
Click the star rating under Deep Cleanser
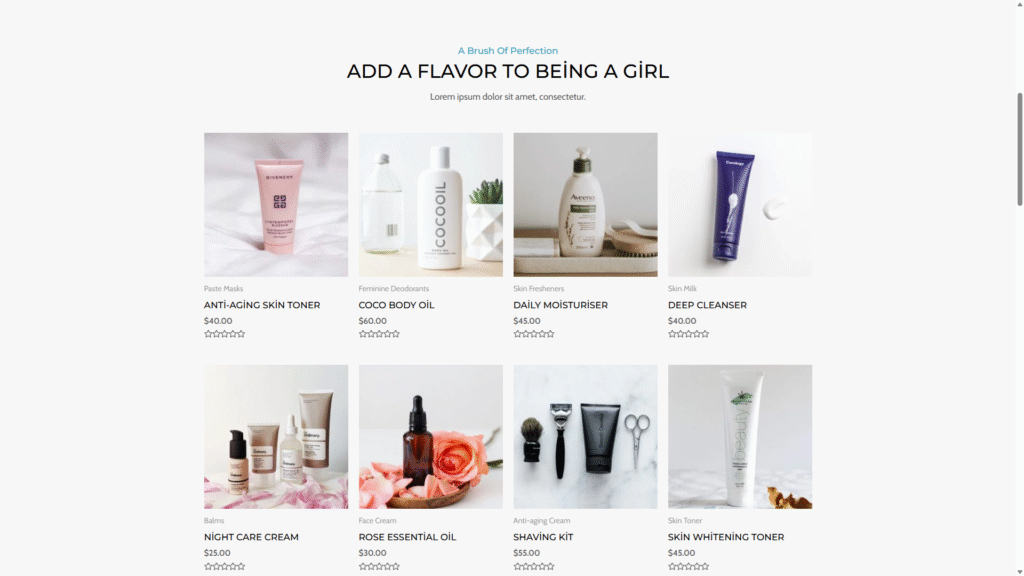pyautogui.click(x=688, y=334)
